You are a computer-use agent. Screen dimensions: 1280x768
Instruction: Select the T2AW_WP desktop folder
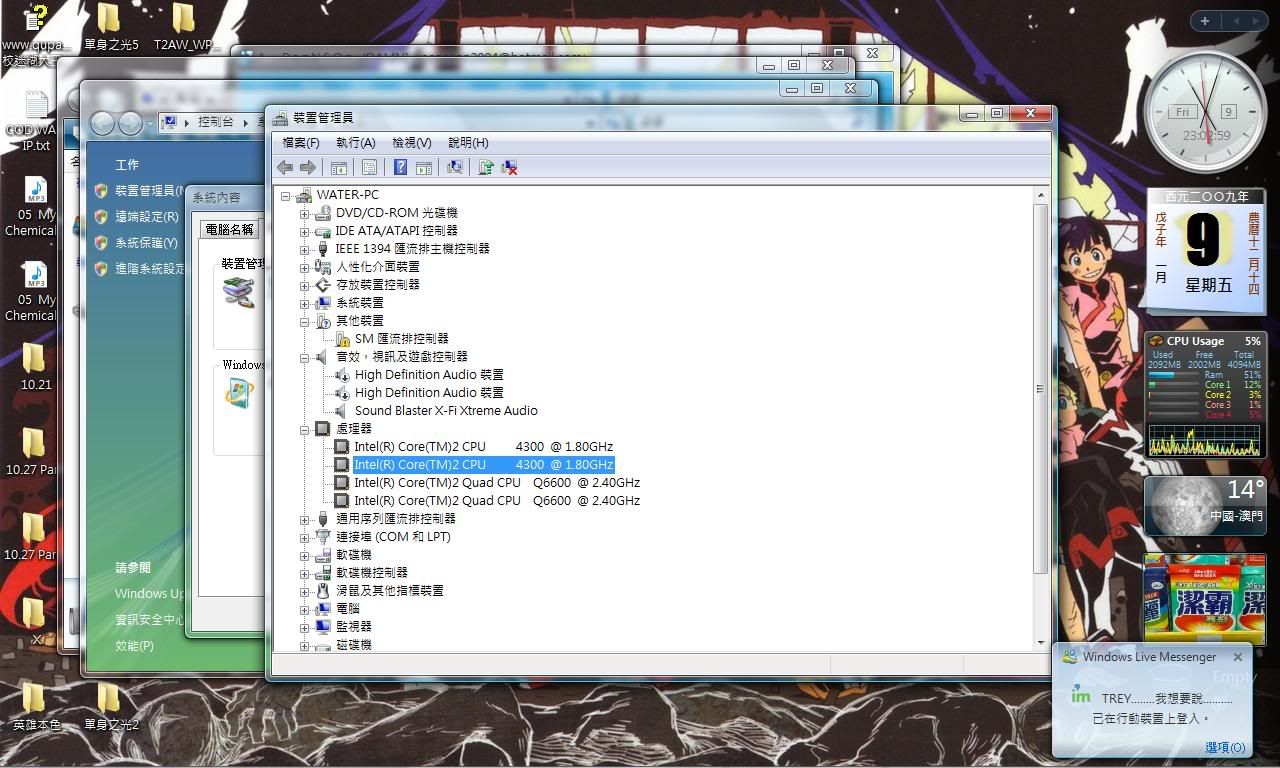pos(186,27)
